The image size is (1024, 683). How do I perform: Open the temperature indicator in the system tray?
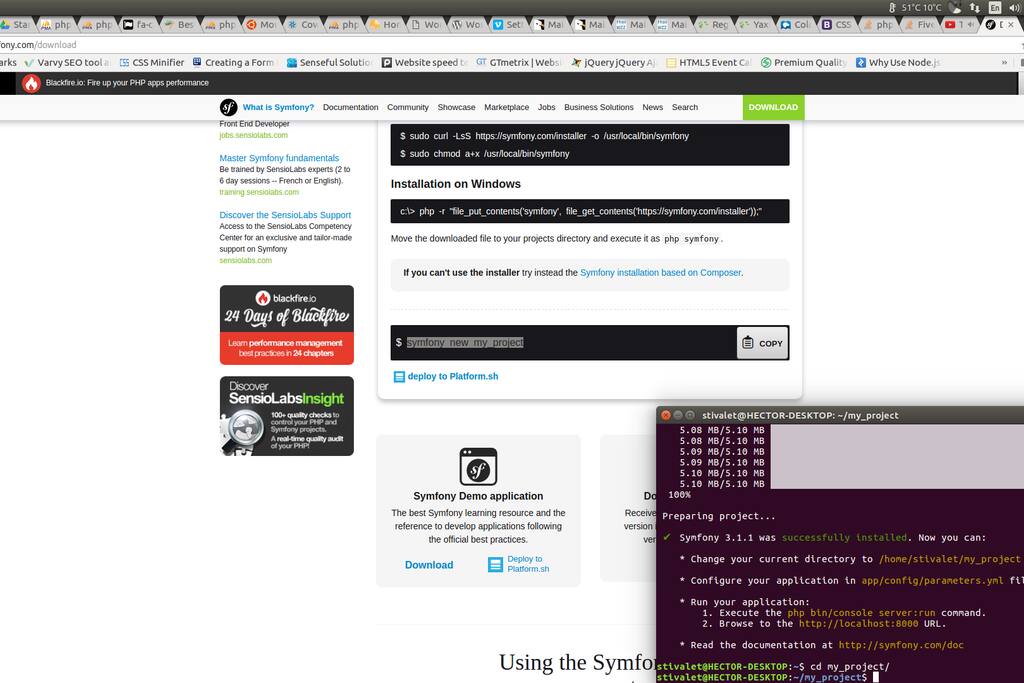click(915, 7)
